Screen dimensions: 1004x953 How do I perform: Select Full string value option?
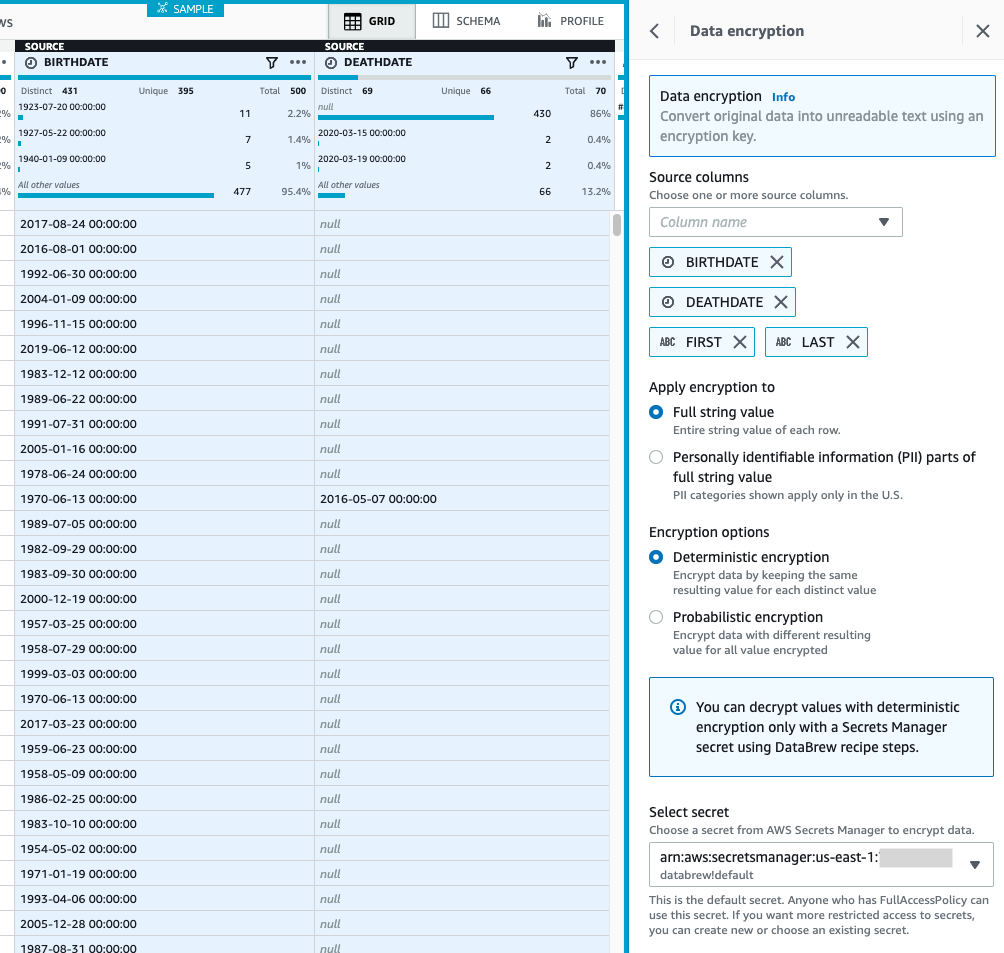click(656, 412)
